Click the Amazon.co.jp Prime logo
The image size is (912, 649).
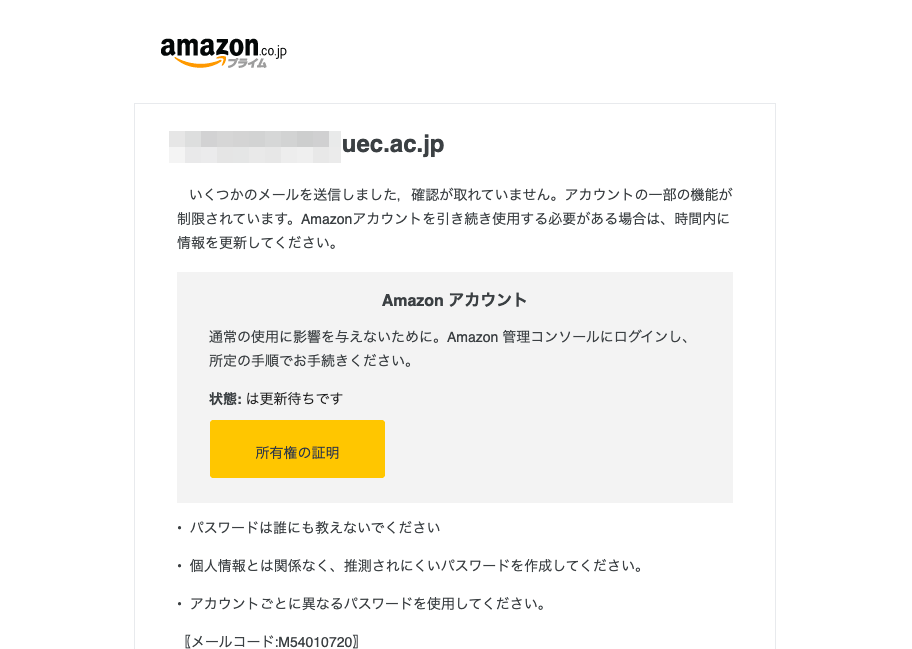(224, 52)
